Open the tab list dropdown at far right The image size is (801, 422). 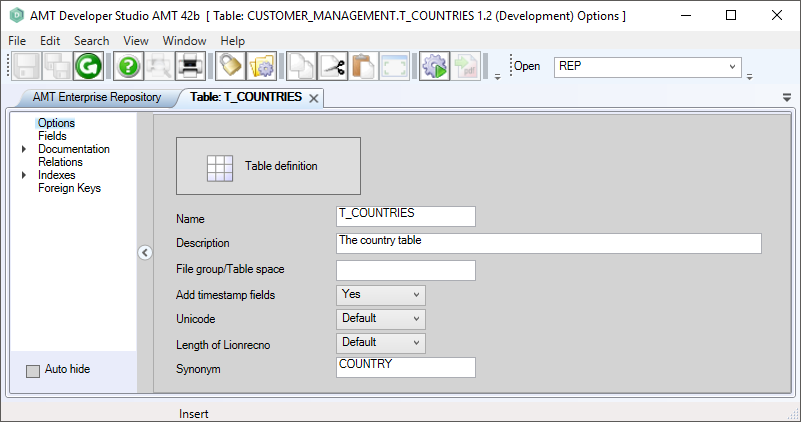[x=787, y=97]
